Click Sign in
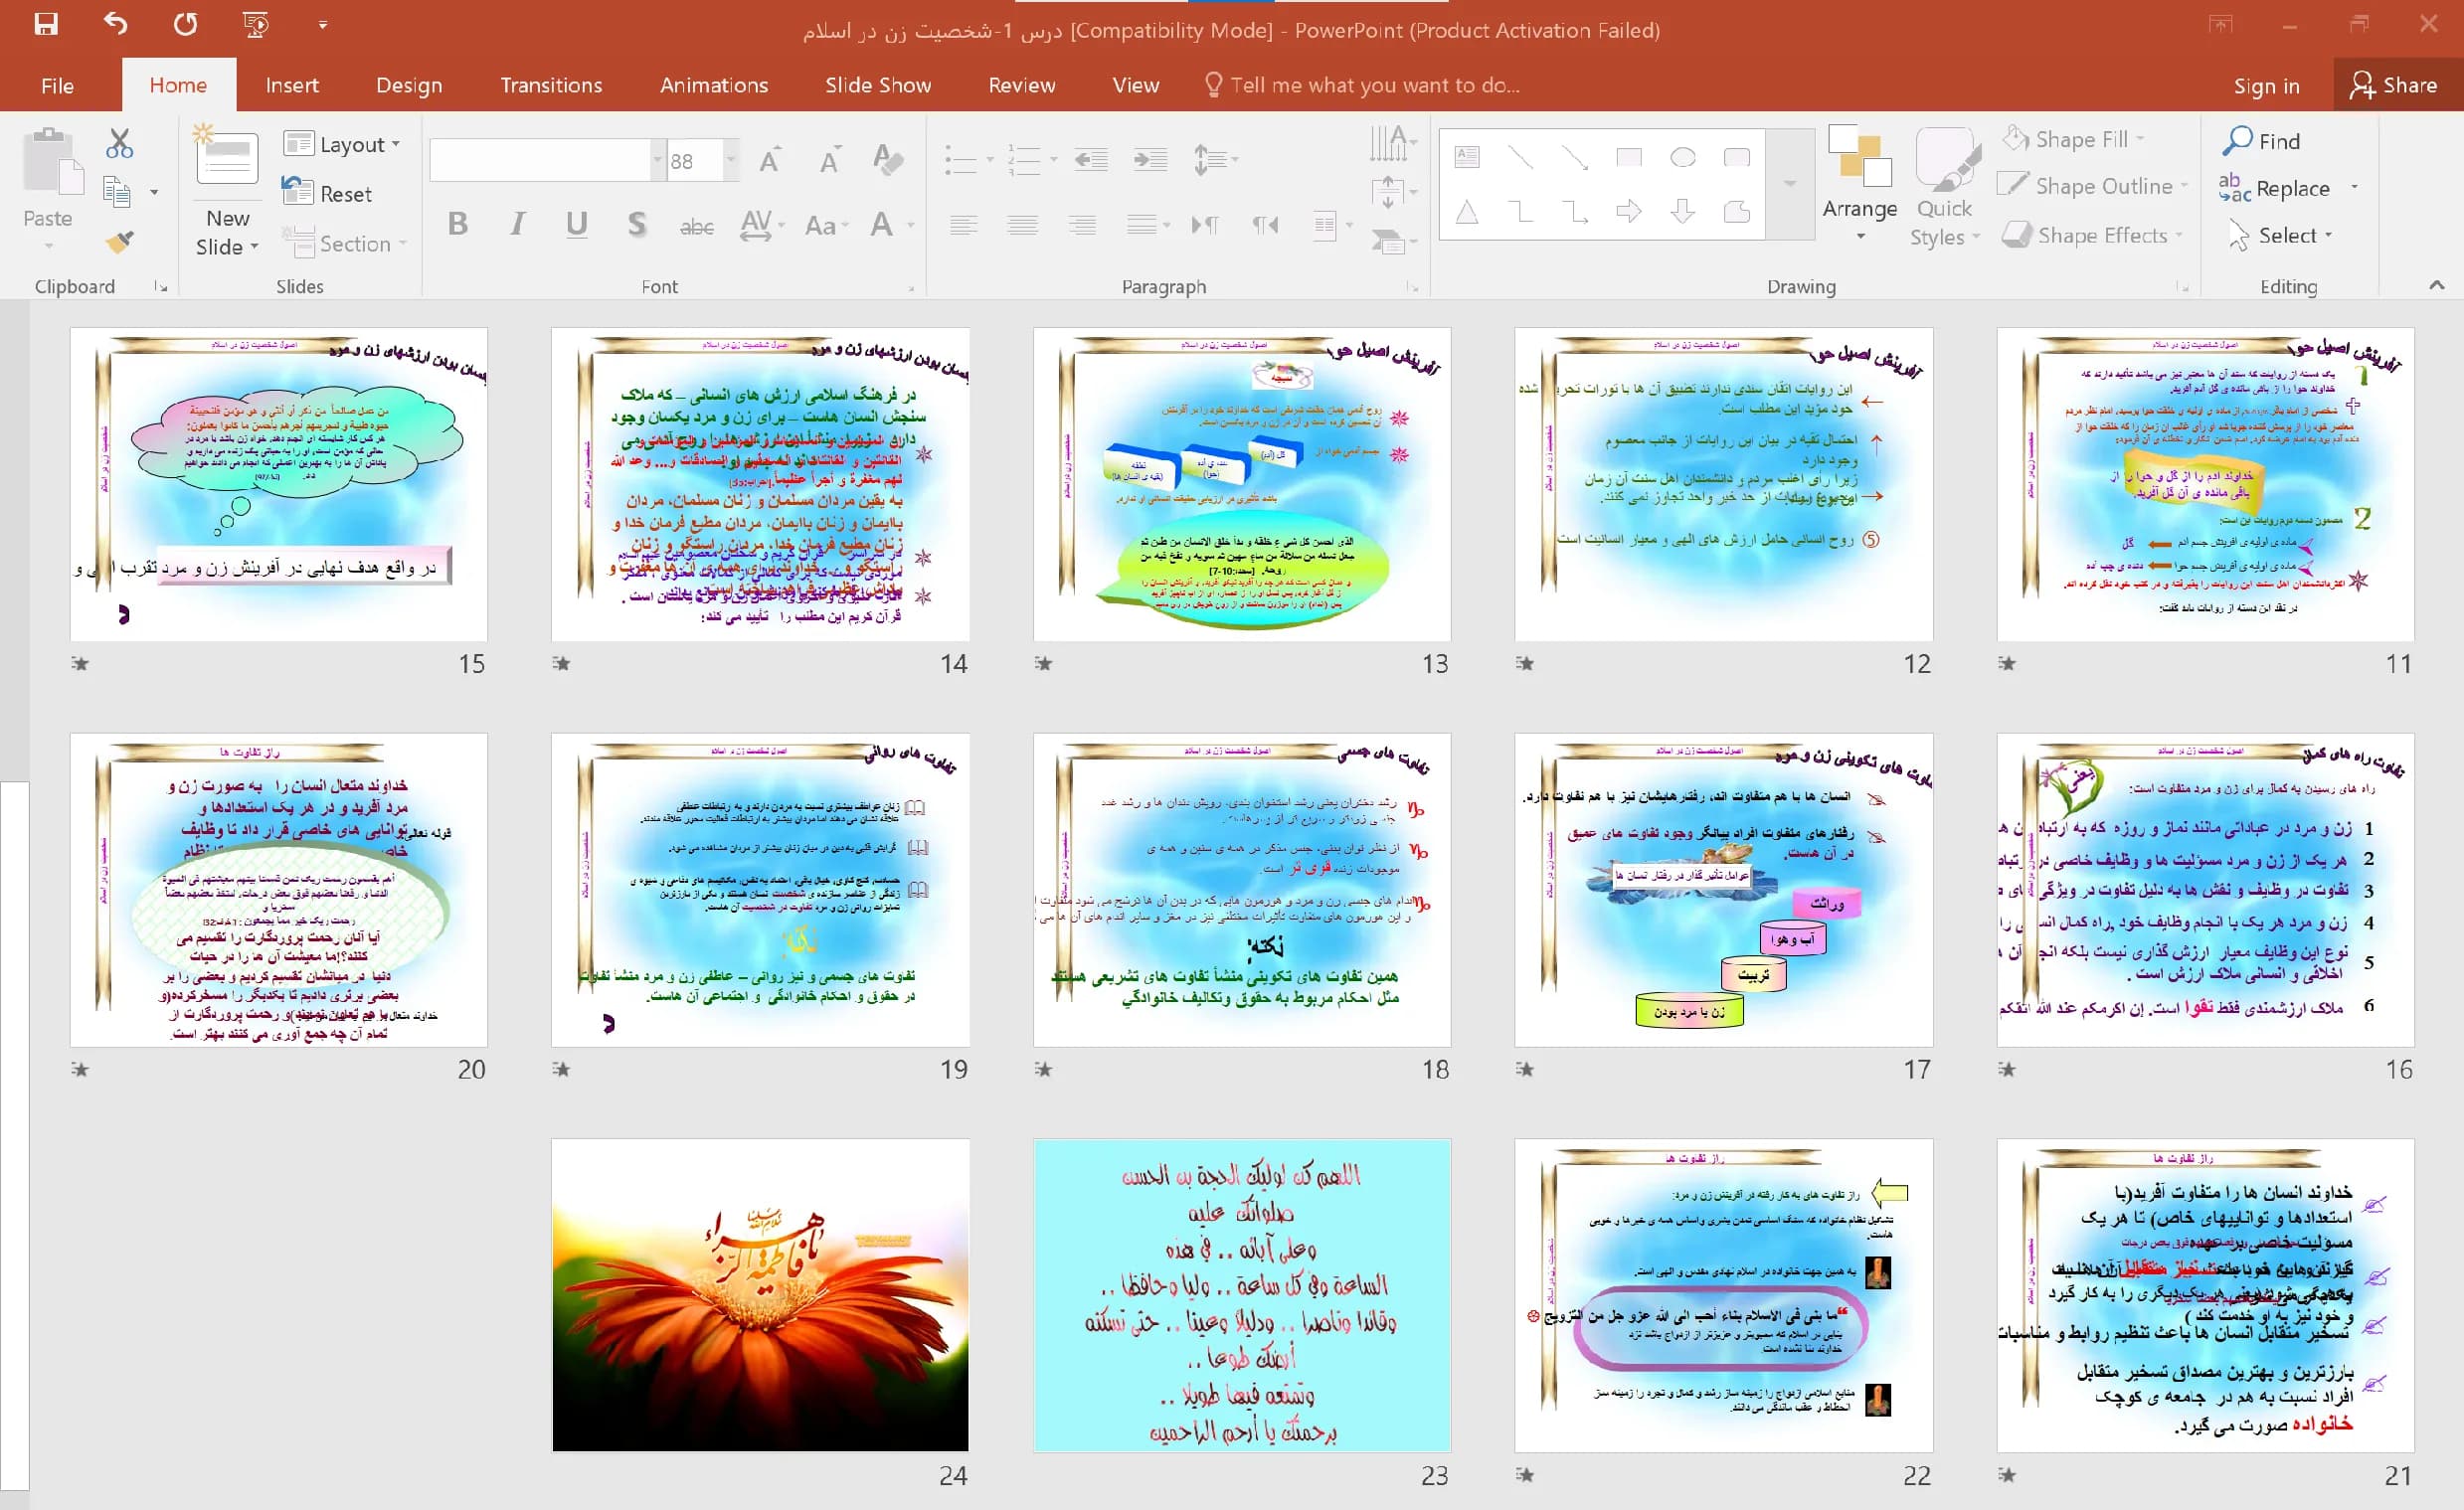The width and height of the screenshot is (2464, 1510). pos(2266,86)
